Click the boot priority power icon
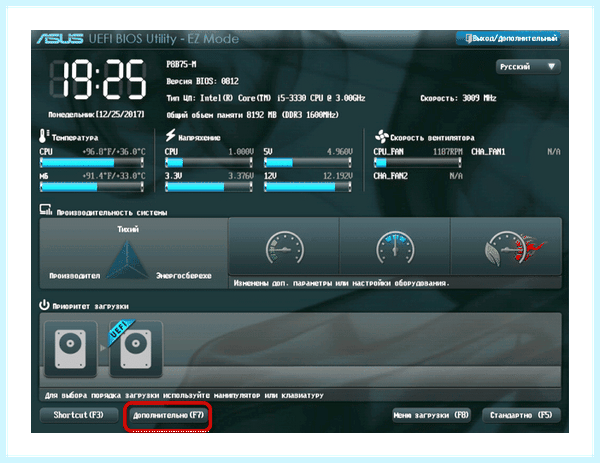This screenshot has height=463, width=600. pyautogui.click(x=44, y=305)
